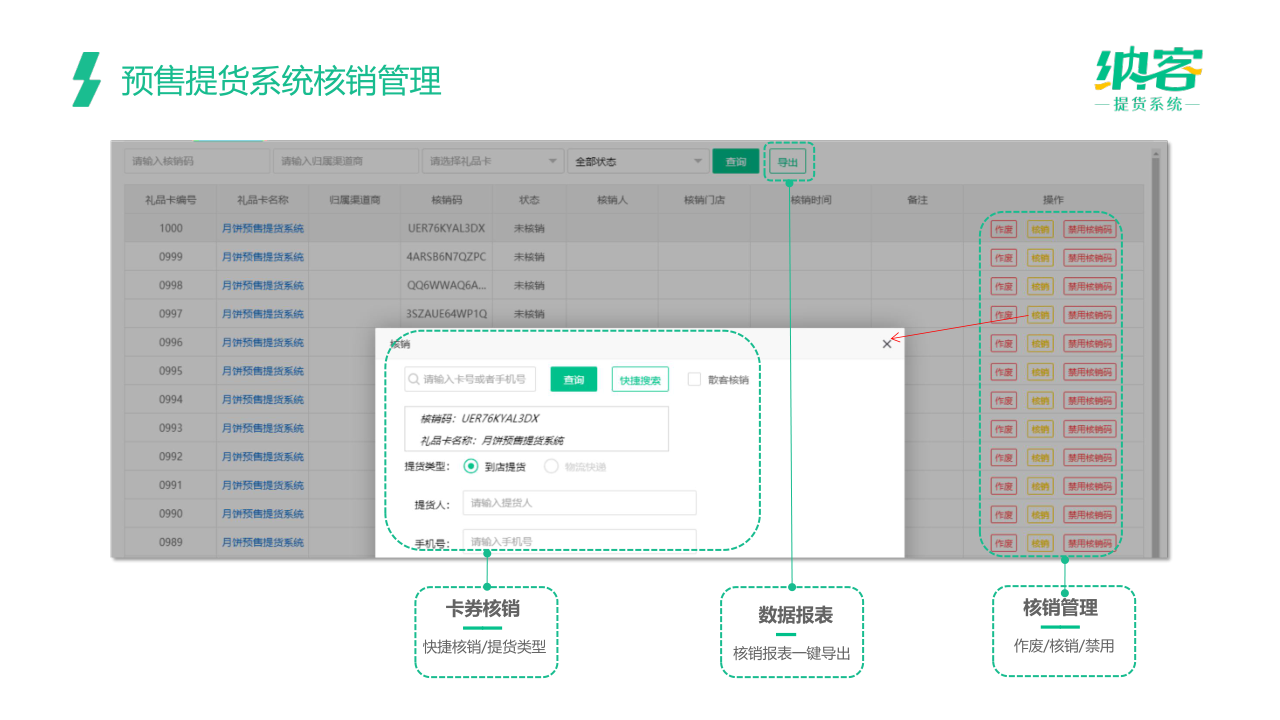Click 作废 button in row 0989
This screenshot has width=1280, height=720.
pos(1003,542)
